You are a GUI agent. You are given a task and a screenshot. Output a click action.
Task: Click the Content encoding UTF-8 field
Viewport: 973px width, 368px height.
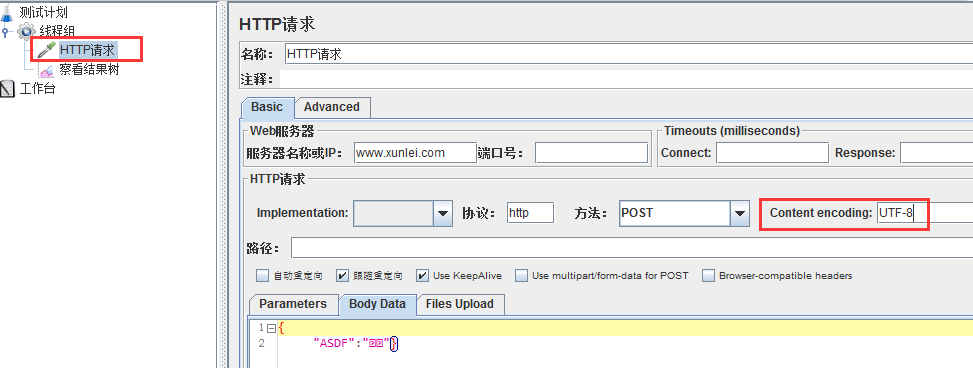tap(925, 213)
